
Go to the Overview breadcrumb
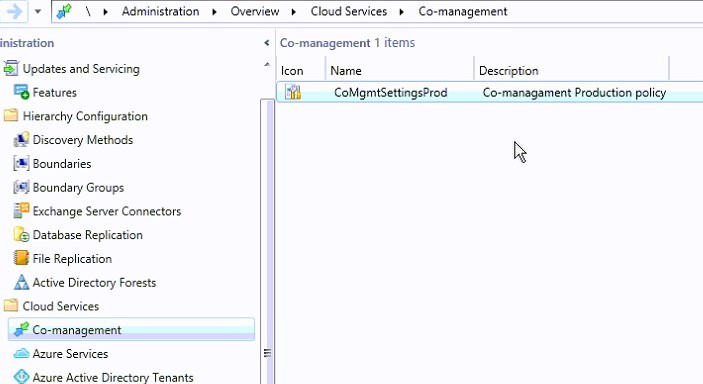pos(255,12)
